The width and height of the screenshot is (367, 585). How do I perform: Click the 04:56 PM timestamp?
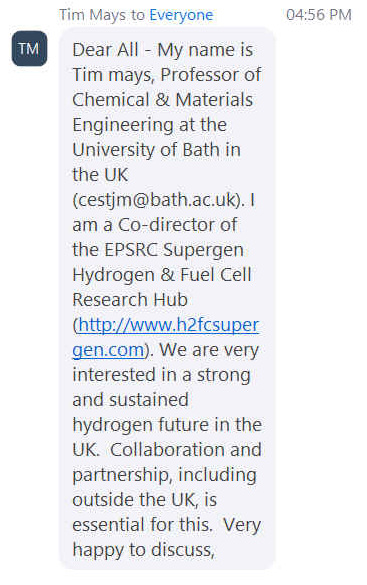click(x=319, y=15)
